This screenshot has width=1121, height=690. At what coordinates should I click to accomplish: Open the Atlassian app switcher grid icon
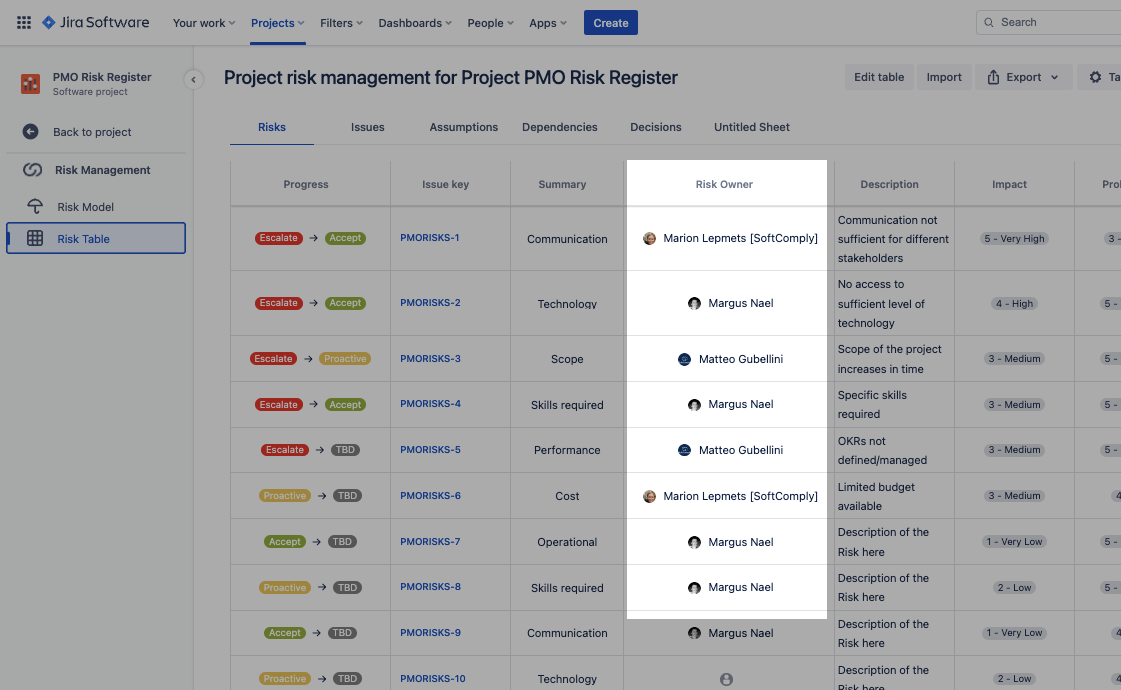pyautogui.click(x=22, y=22)
